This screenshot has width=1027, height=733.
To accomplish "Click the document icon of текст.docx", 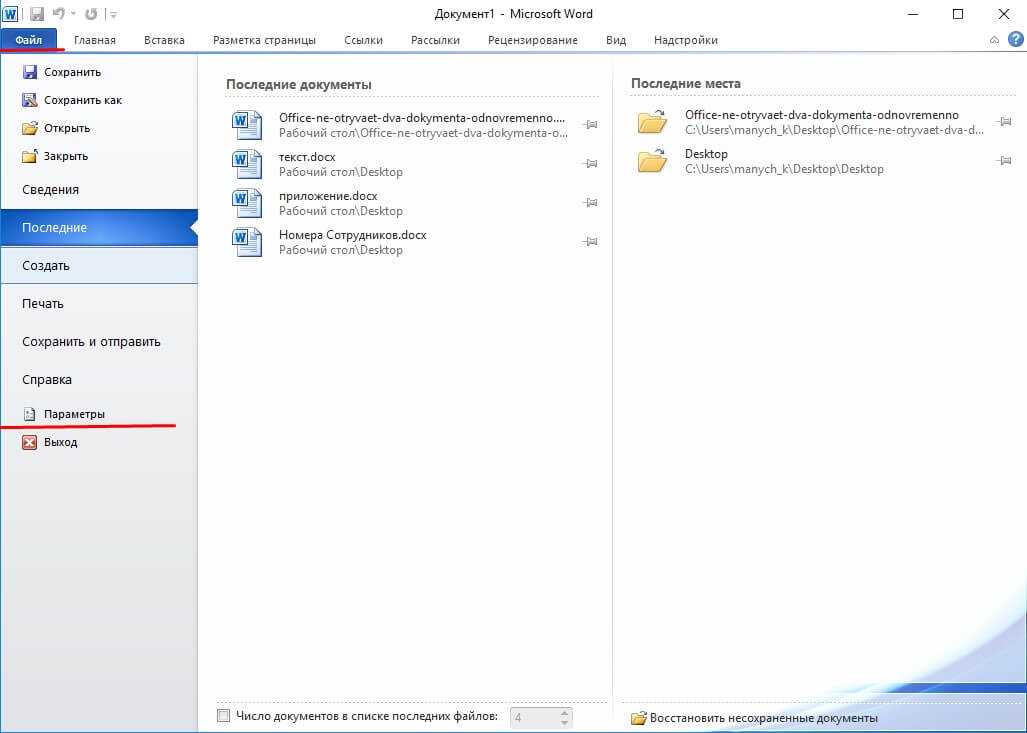I will coord(247,164).
